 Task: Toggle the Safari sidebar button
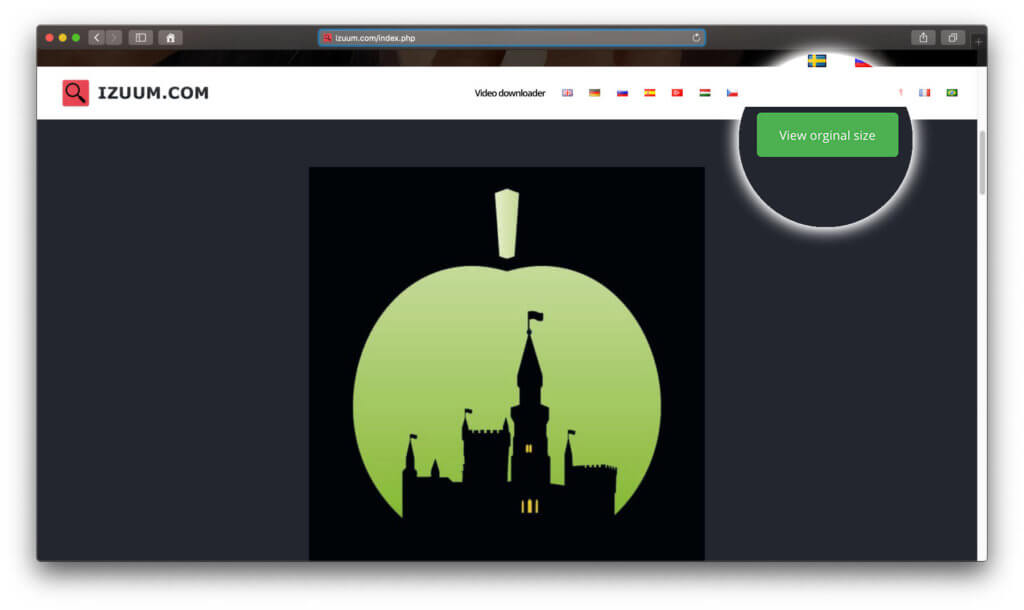click(x=140, y=38)
